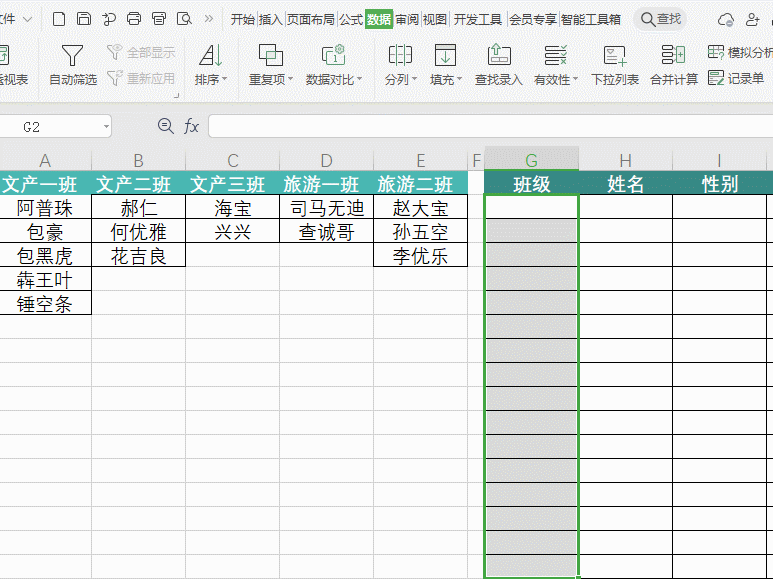
Task: Select column header D
Action: (326, 160)
